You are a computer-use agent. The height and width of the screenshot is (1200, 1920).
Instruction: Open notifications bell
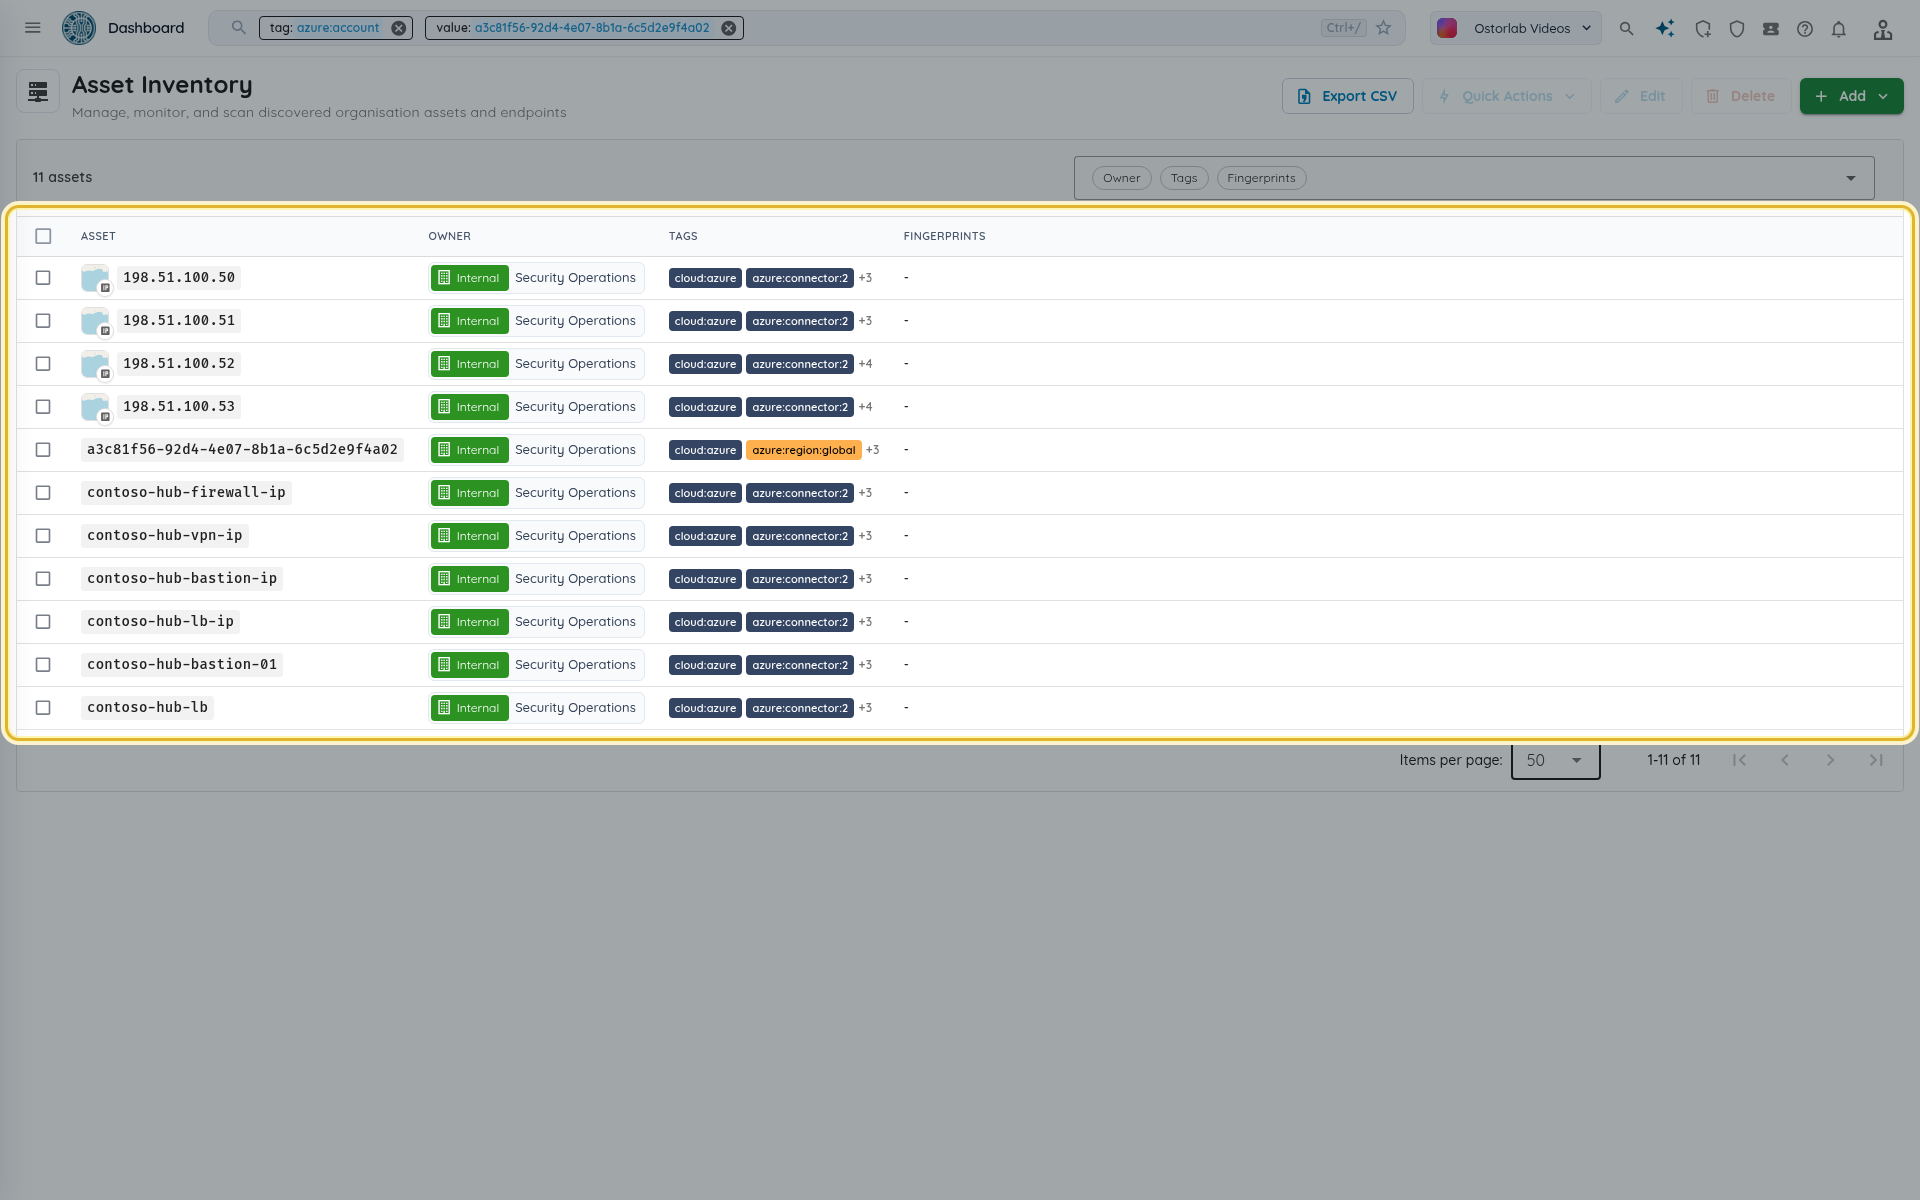point(1839,29)
